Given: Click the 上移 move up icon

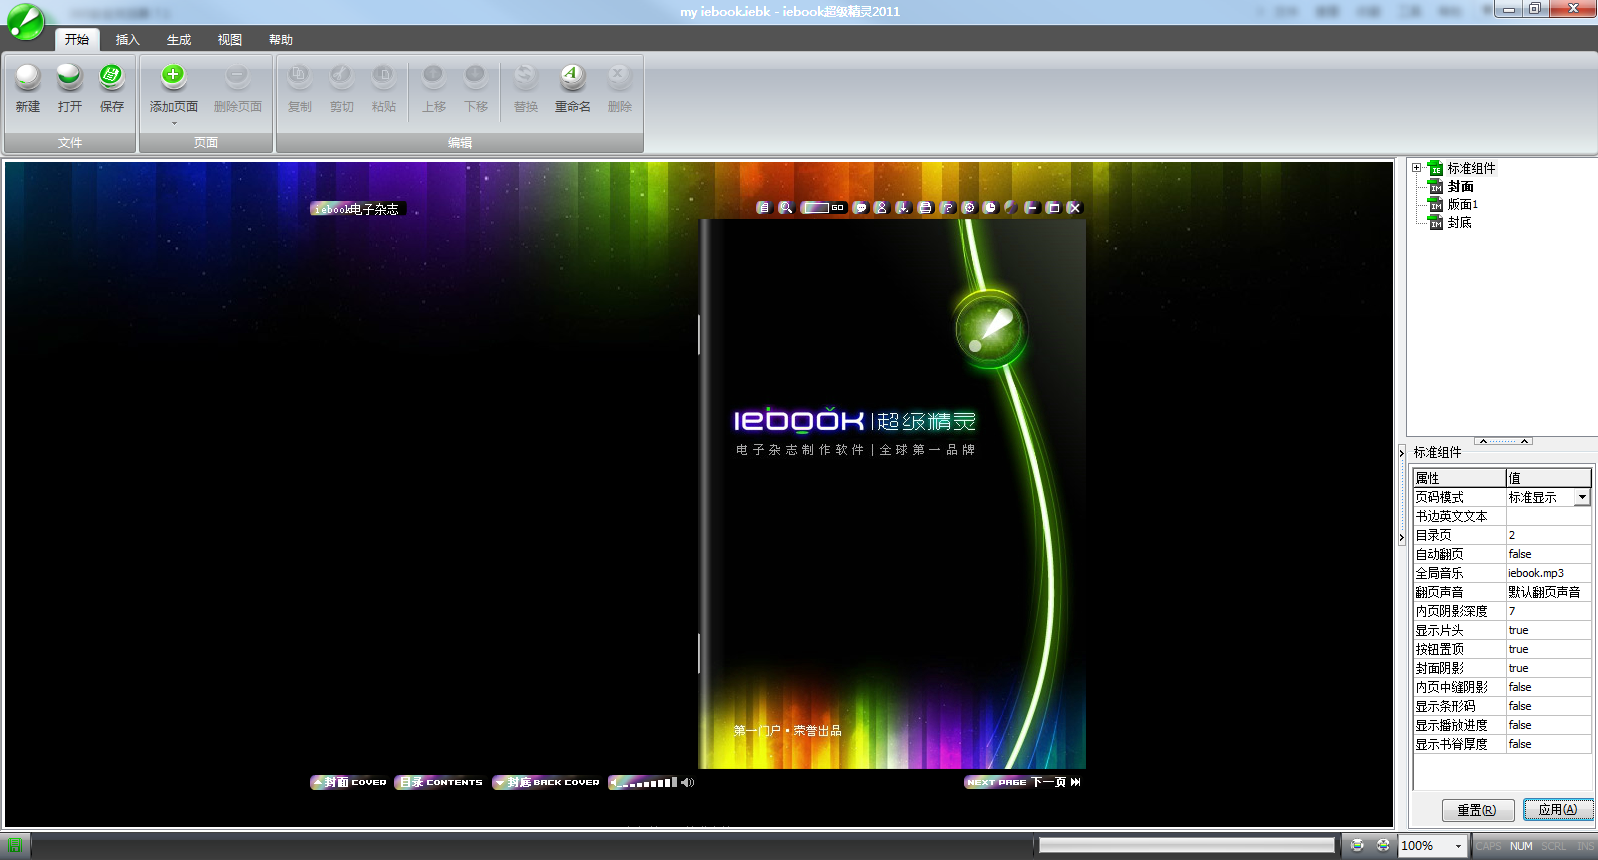Looking at the screenshot, I should [433, 76].
